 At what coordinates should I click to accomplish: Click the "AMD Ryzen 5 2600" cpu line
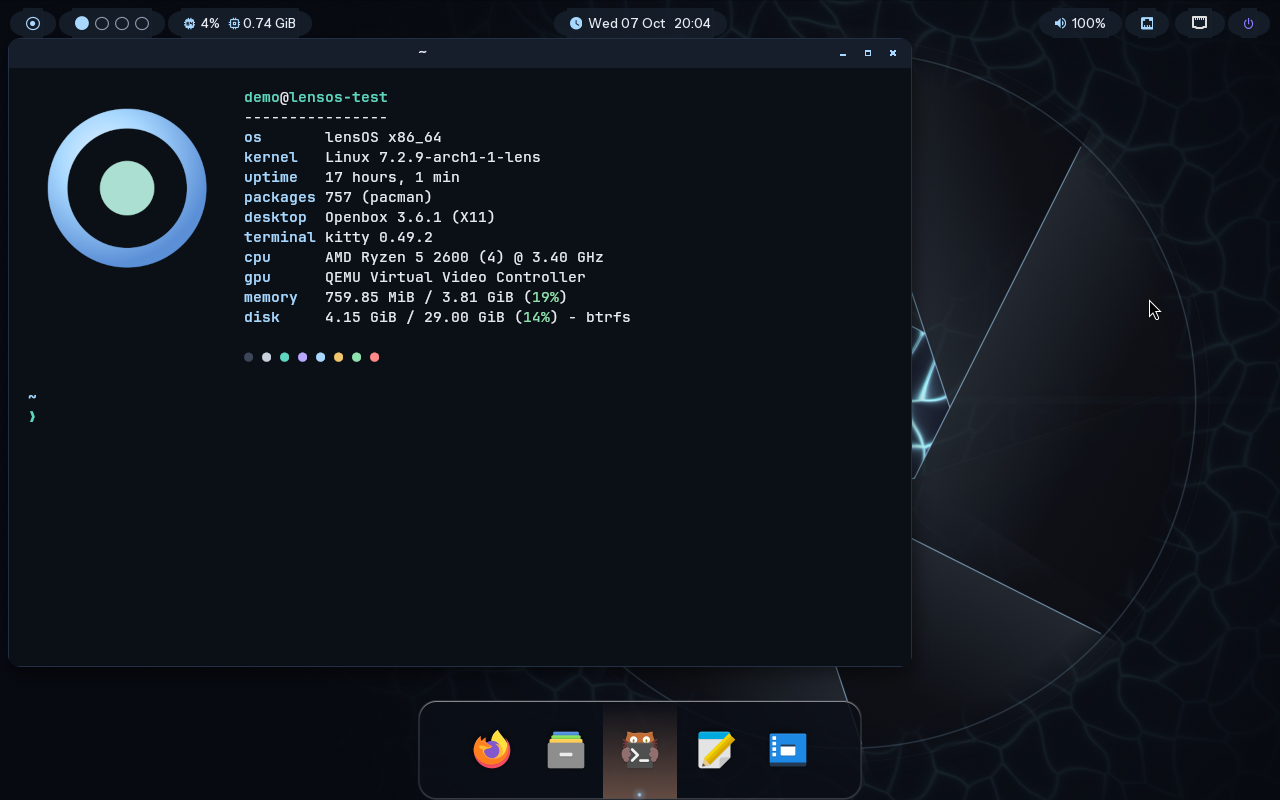[x=464, y=257]
